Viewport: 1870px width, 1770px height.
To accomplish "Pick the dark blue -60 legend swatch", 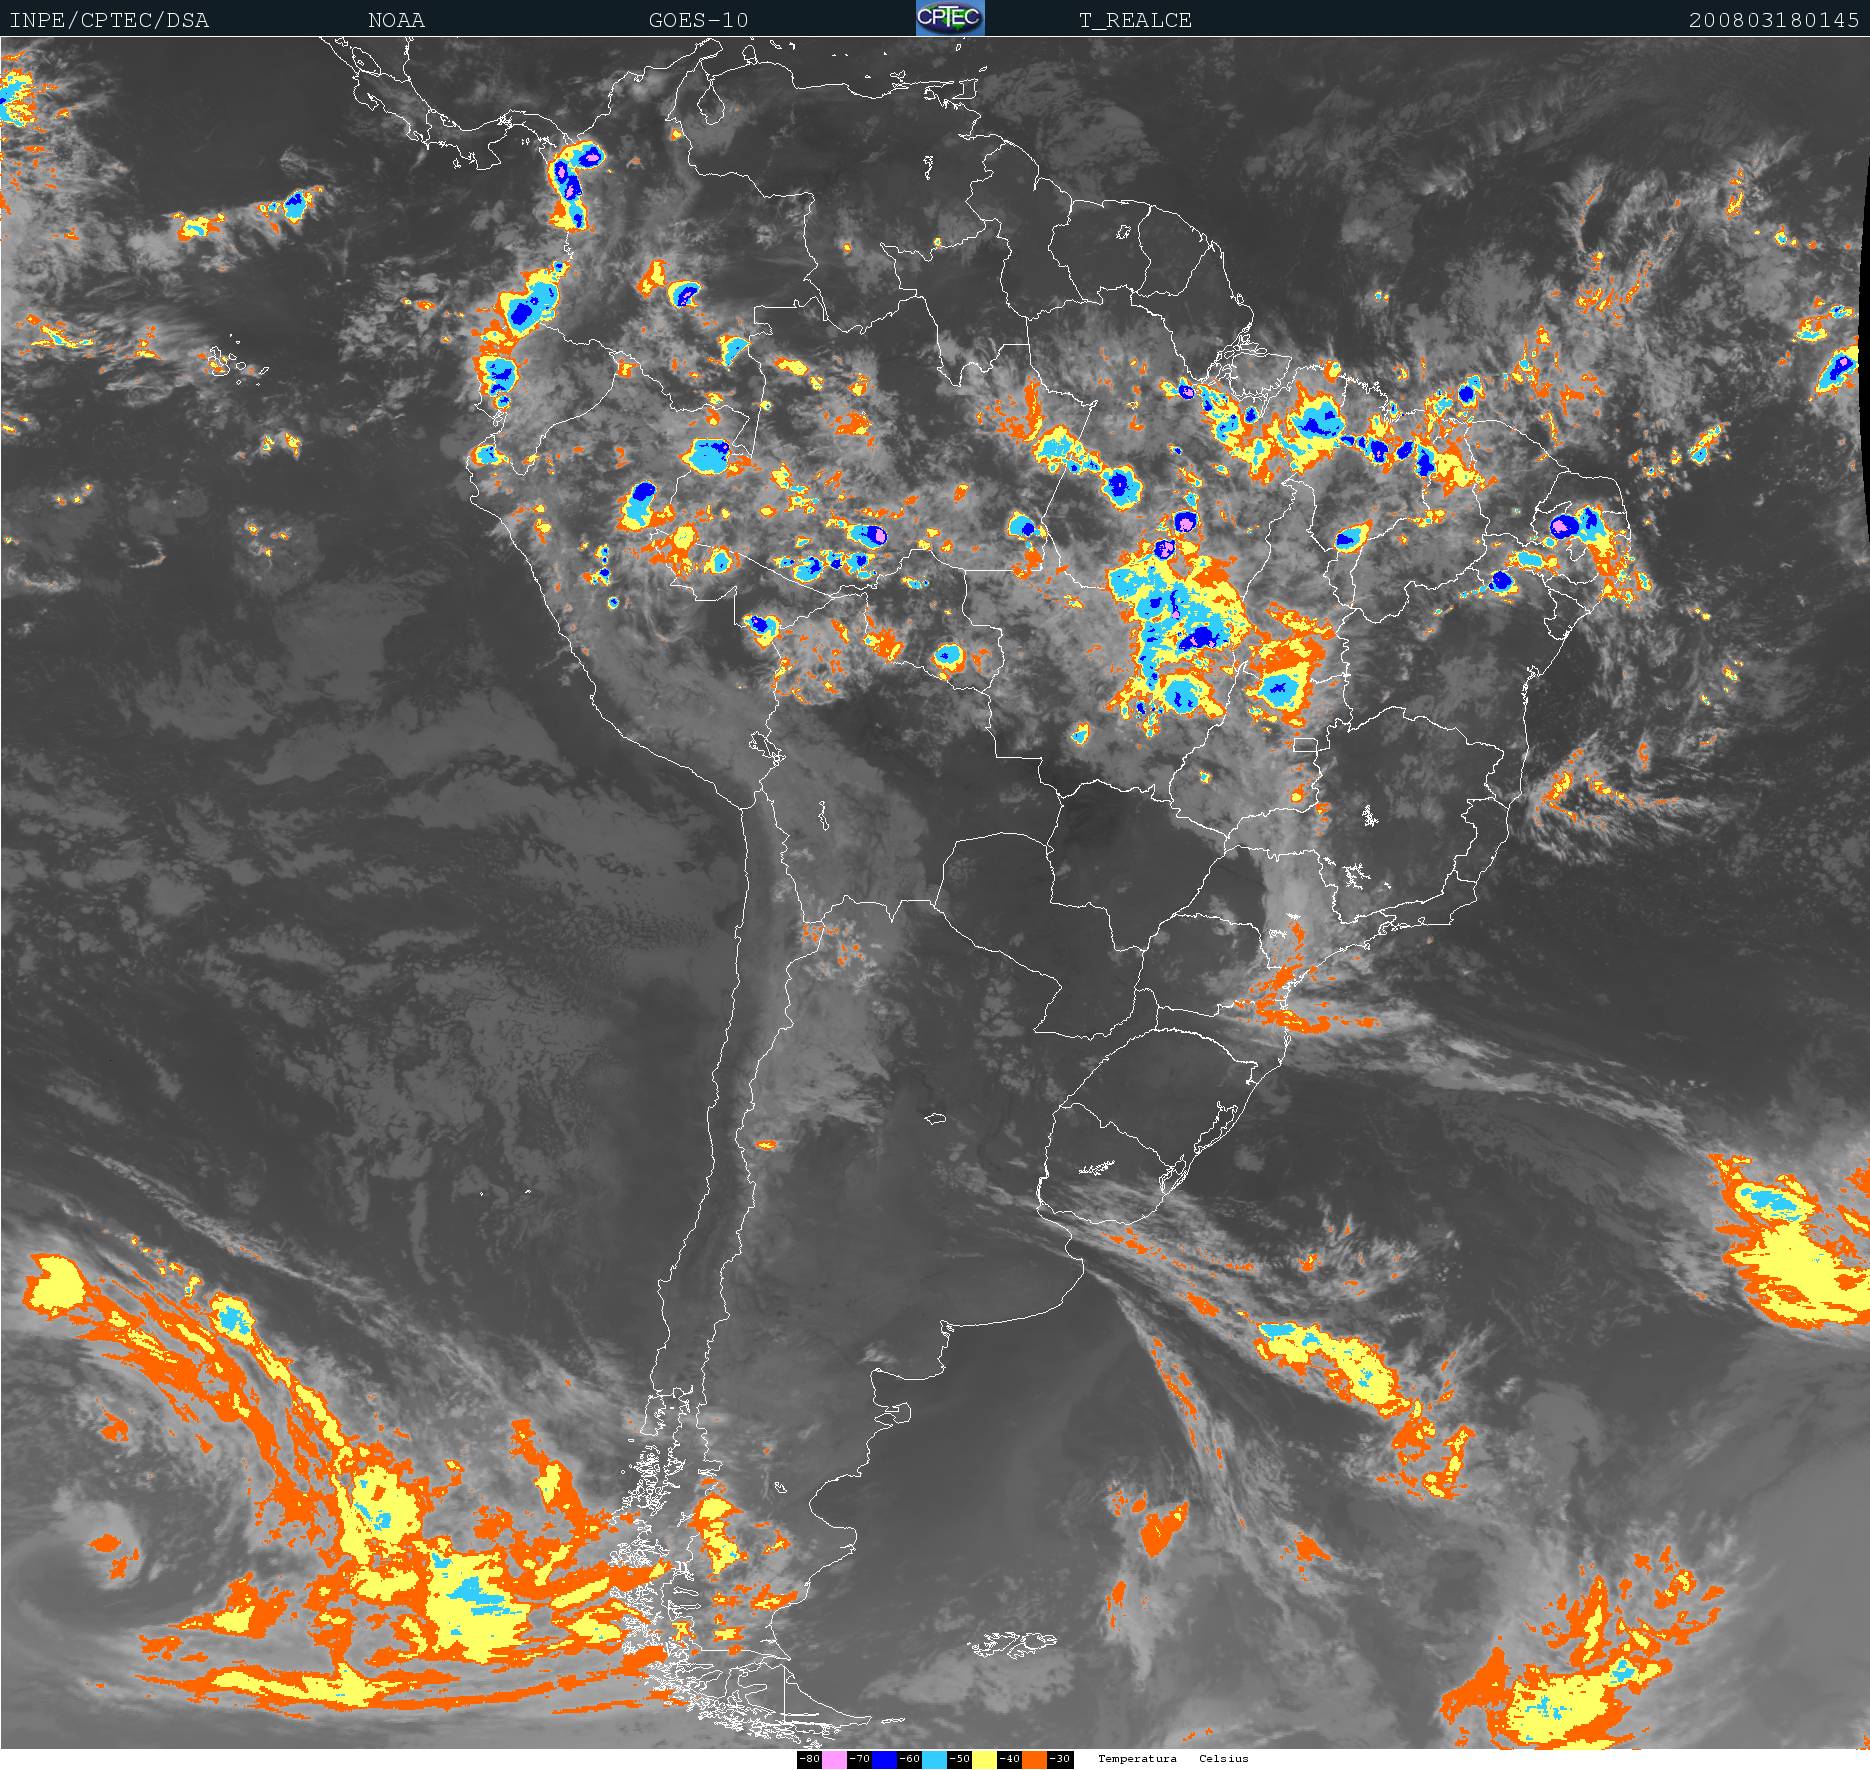I will (884, 1759).
